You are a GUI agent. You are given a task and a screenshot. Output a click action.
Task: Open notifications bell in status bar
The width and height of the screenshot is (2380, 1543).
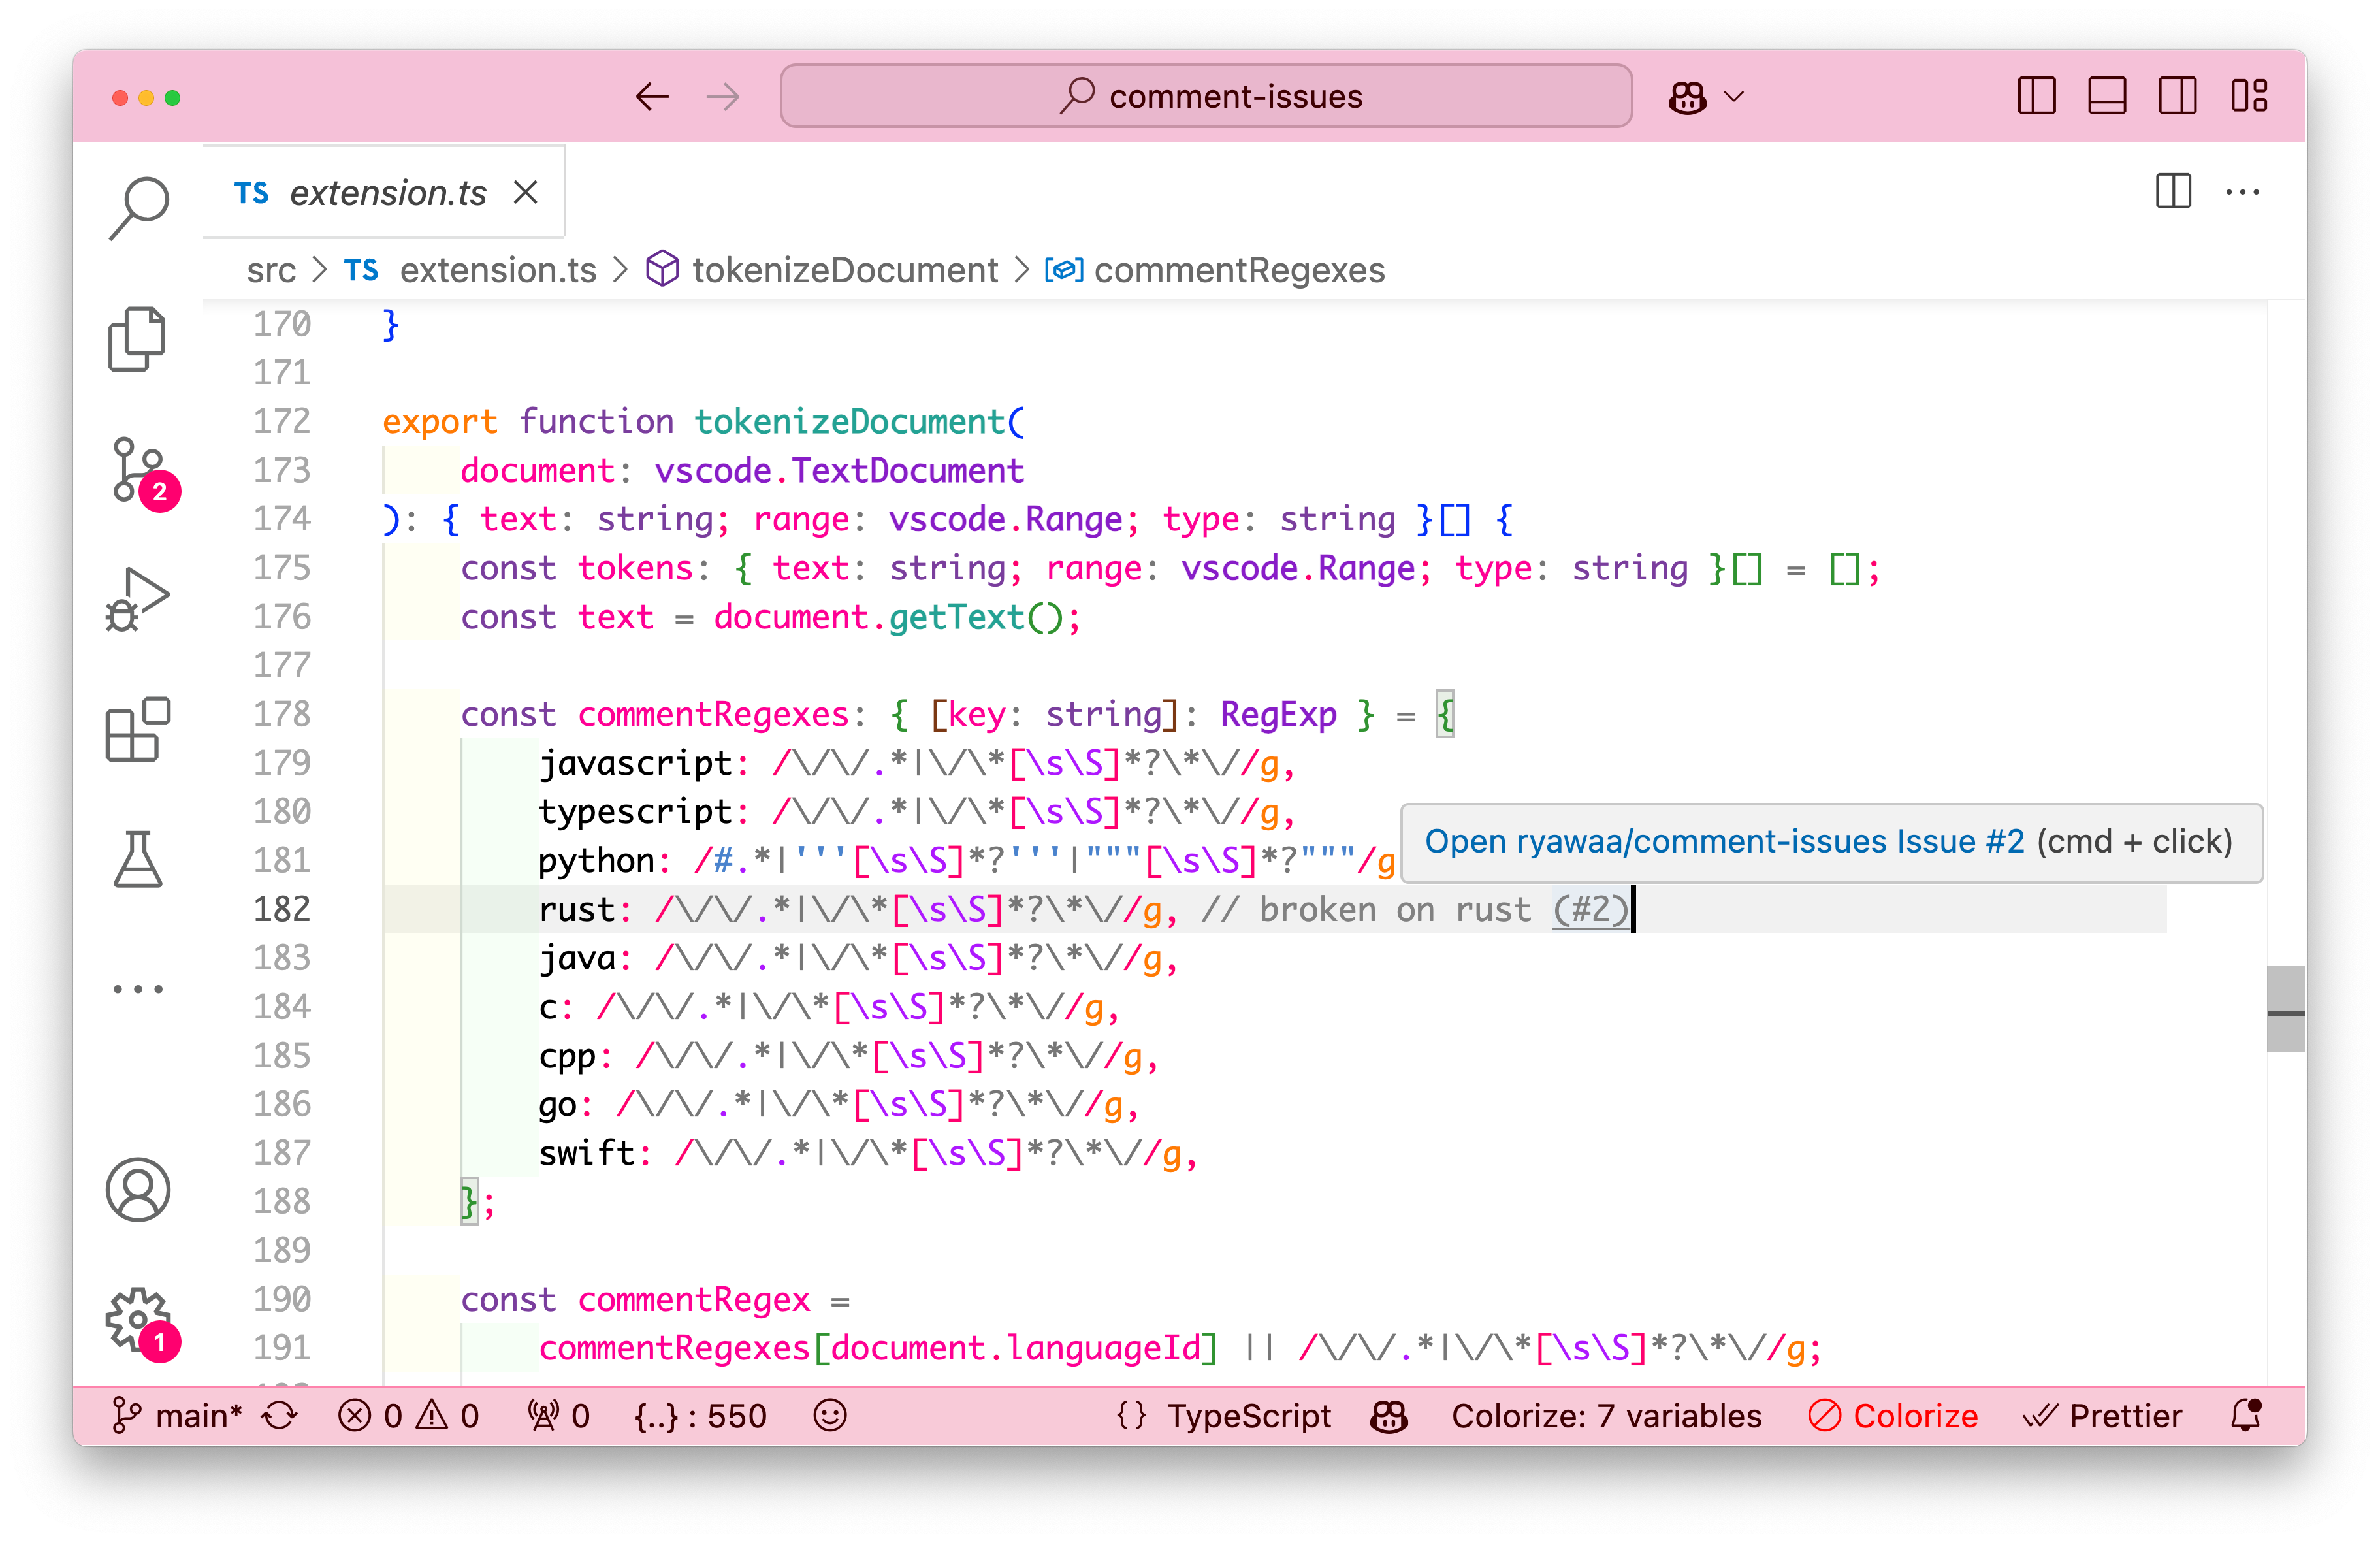tap(2247, 1416)
